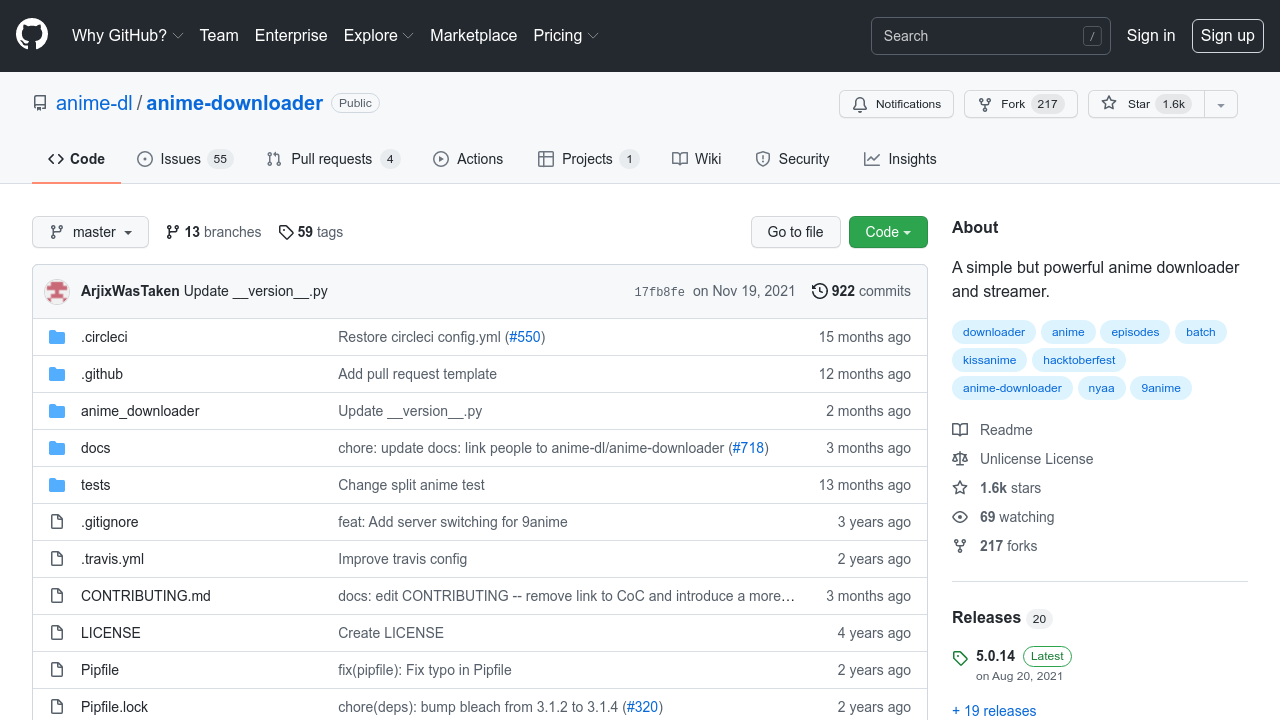Click the eye icon beside 69 watching

coord(960,517)
